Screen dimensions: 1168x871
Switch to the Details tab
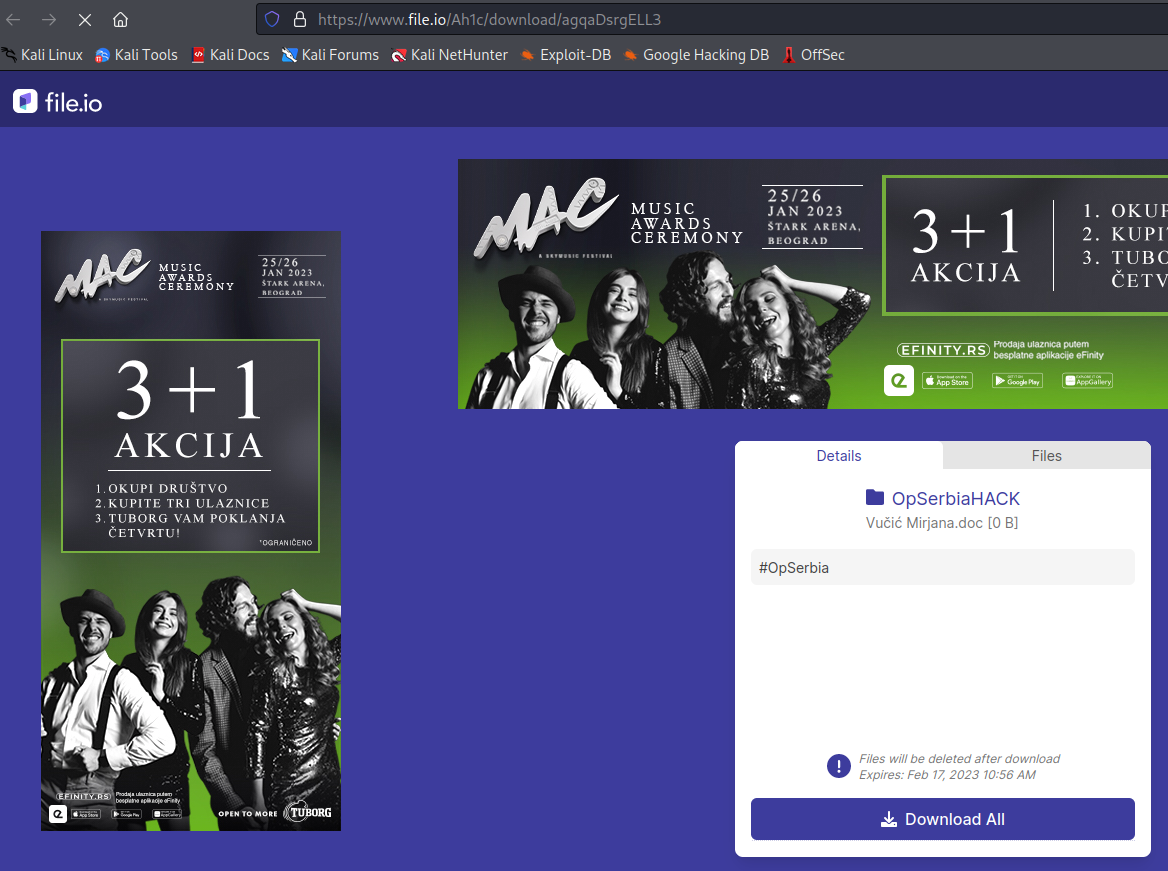[839, 456]
